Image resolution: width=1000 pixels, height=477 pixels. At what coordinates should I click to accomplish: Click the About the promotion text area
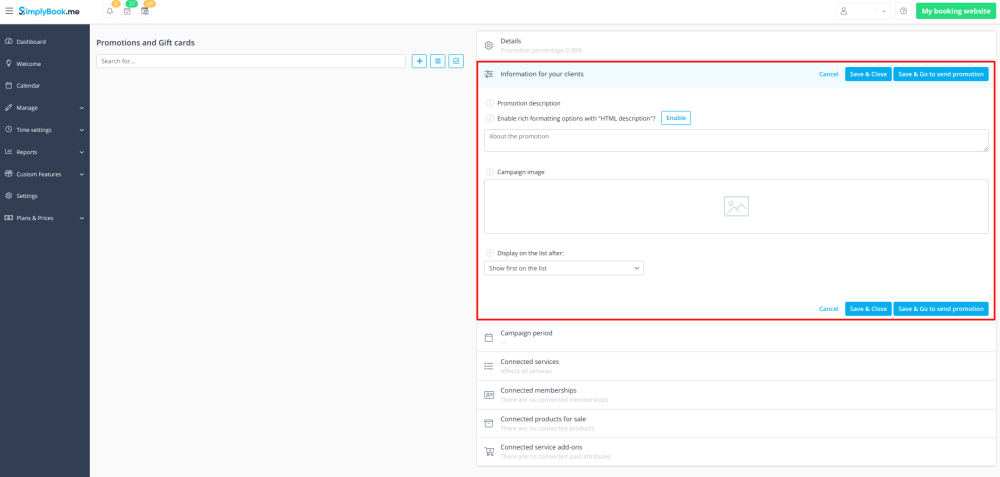tap(736, 140)
